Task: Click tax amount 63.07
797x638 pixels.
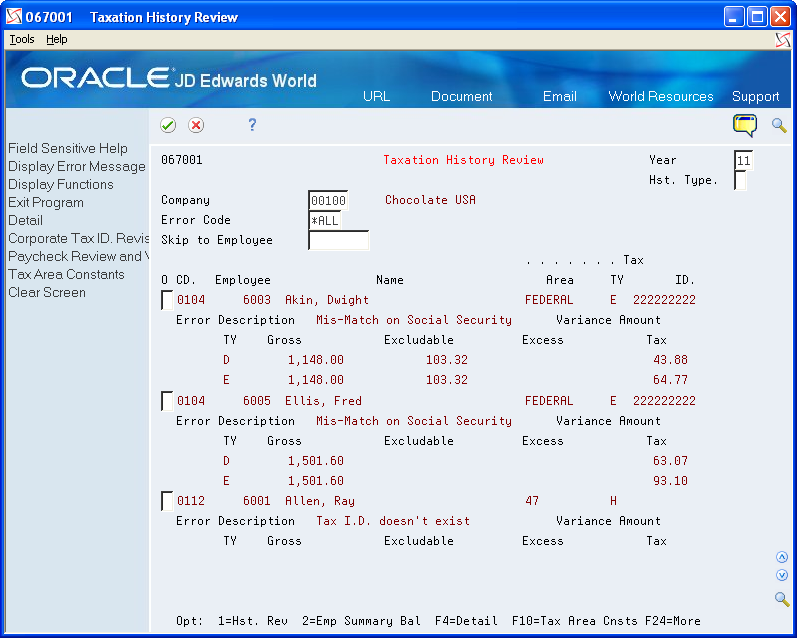Action: point(670,461)
